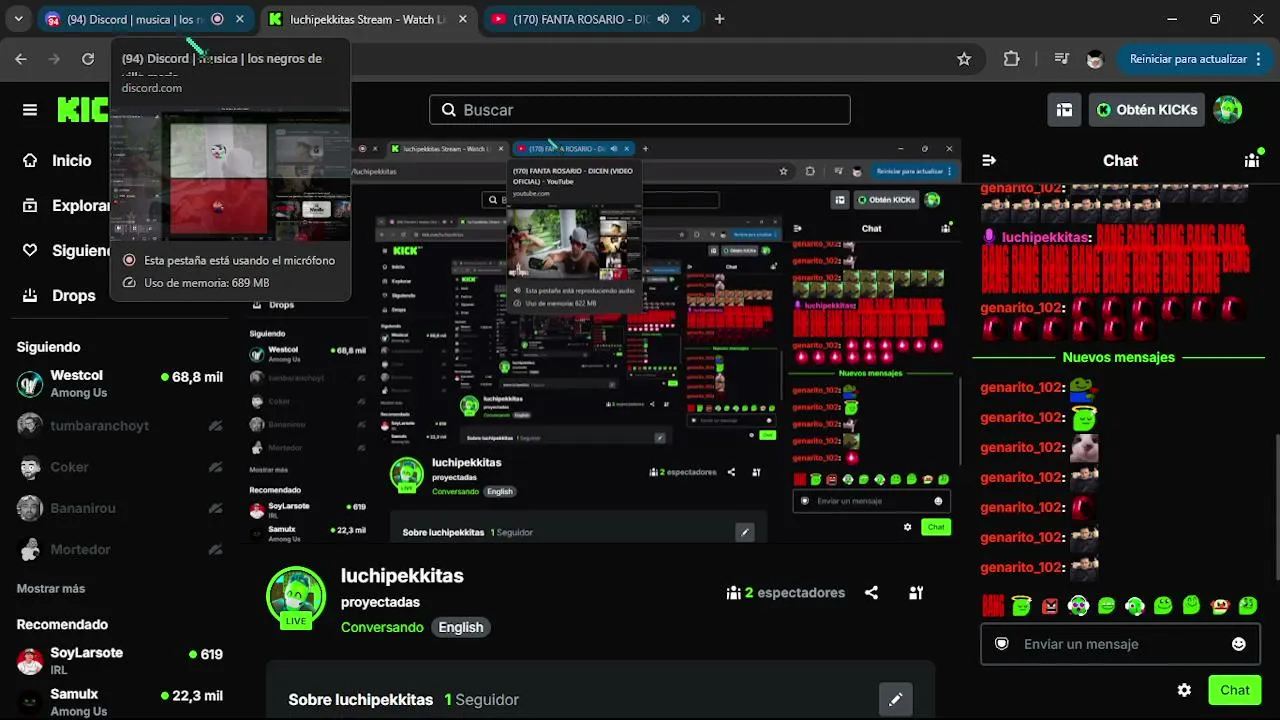Image resolution: width=1280 pixels, height=720 pixels.
Task: Show the chat users list icon
Action: (1252, 160)
